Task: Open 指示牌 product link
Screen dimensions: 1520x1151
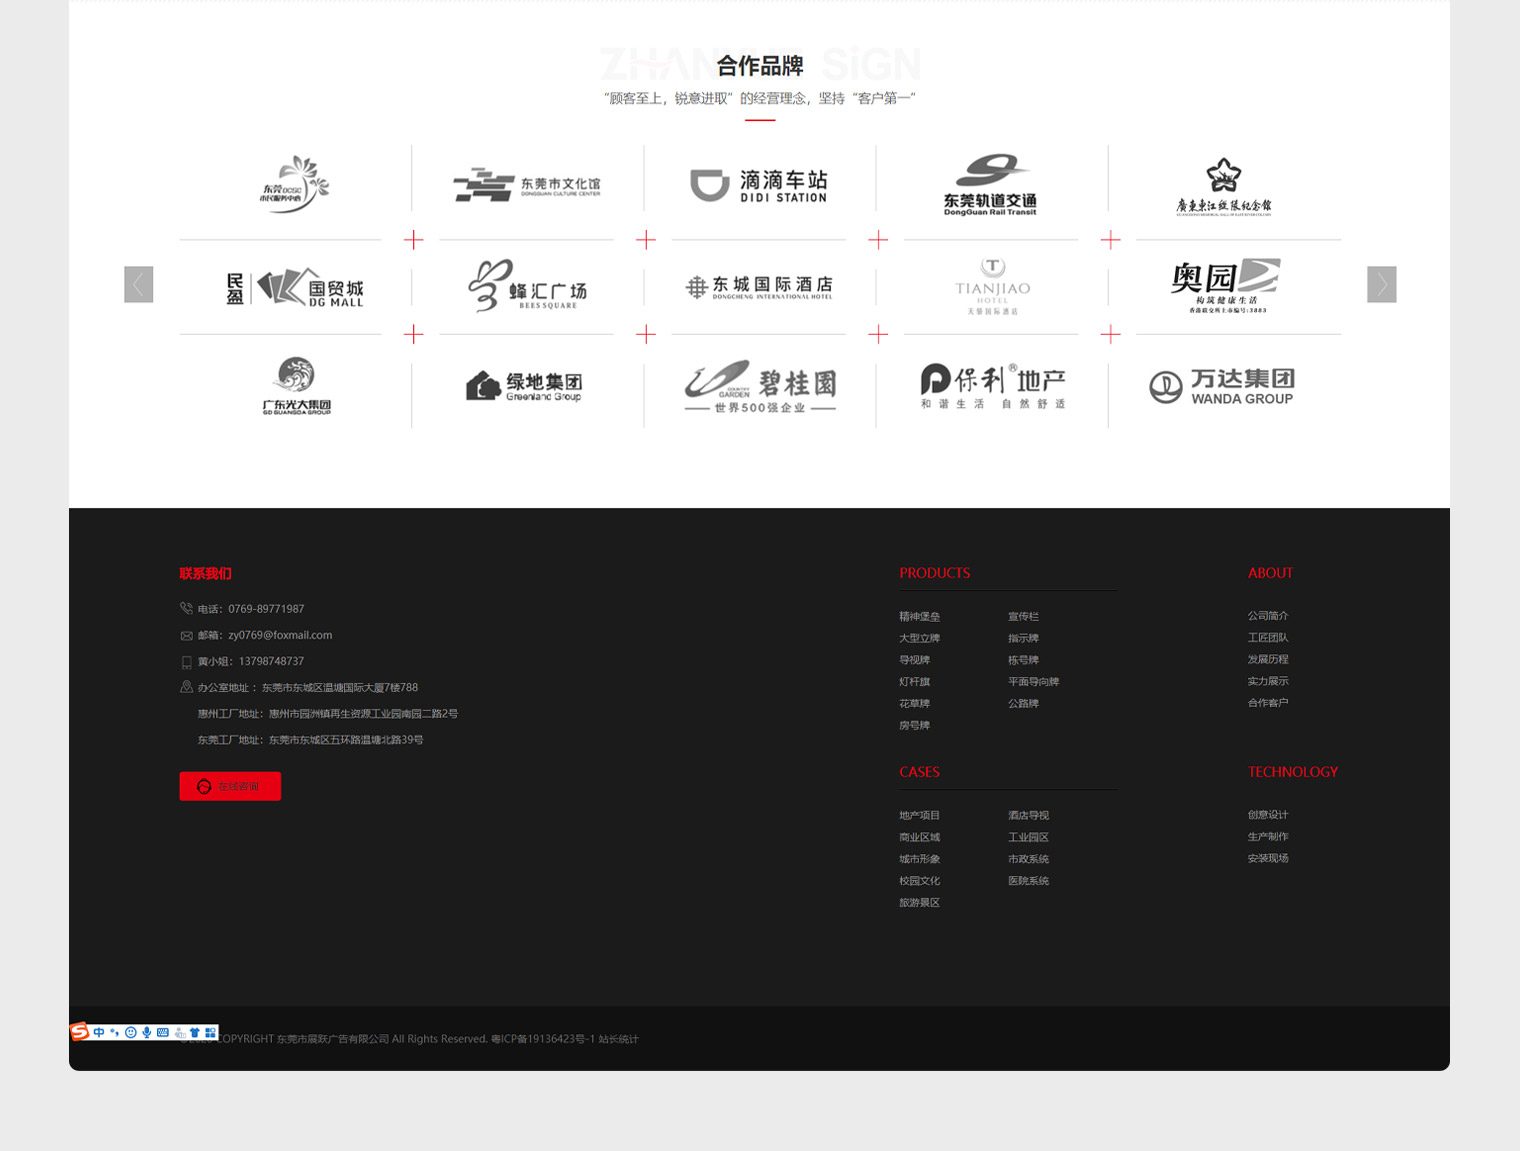Action: pos(1023,638)
